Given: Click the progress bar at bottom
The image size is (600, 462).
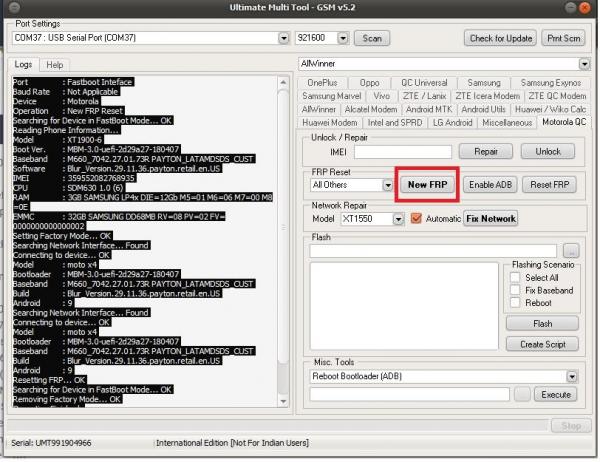Looking at the screenshot, I should tap(277, 426).
